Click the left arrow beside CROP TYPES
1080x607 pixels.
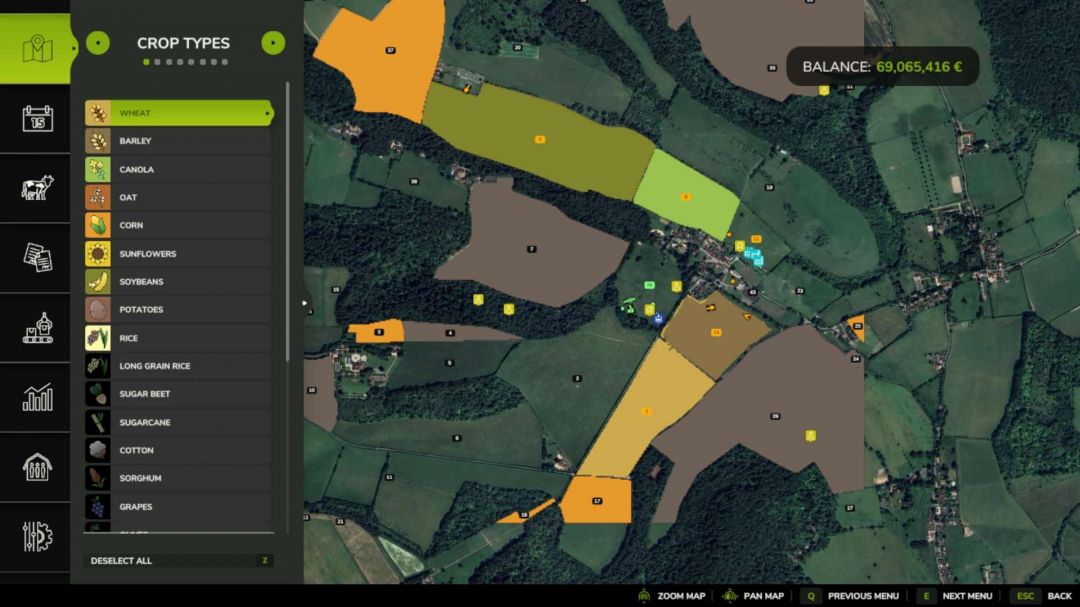[96, 43]
